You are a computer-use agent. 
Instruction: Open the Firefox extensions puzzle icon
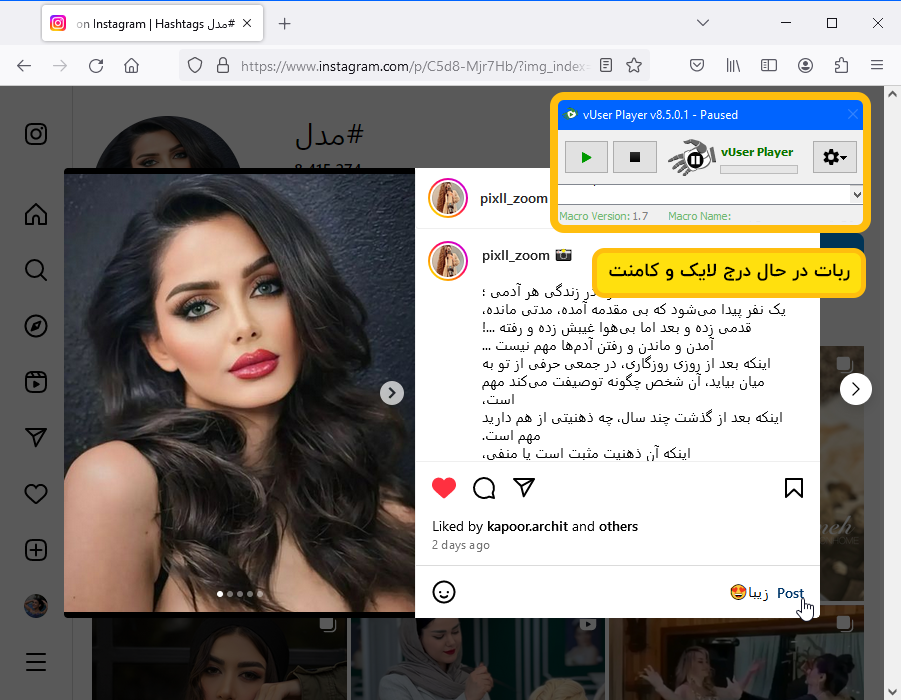click(x=841, y=66)
